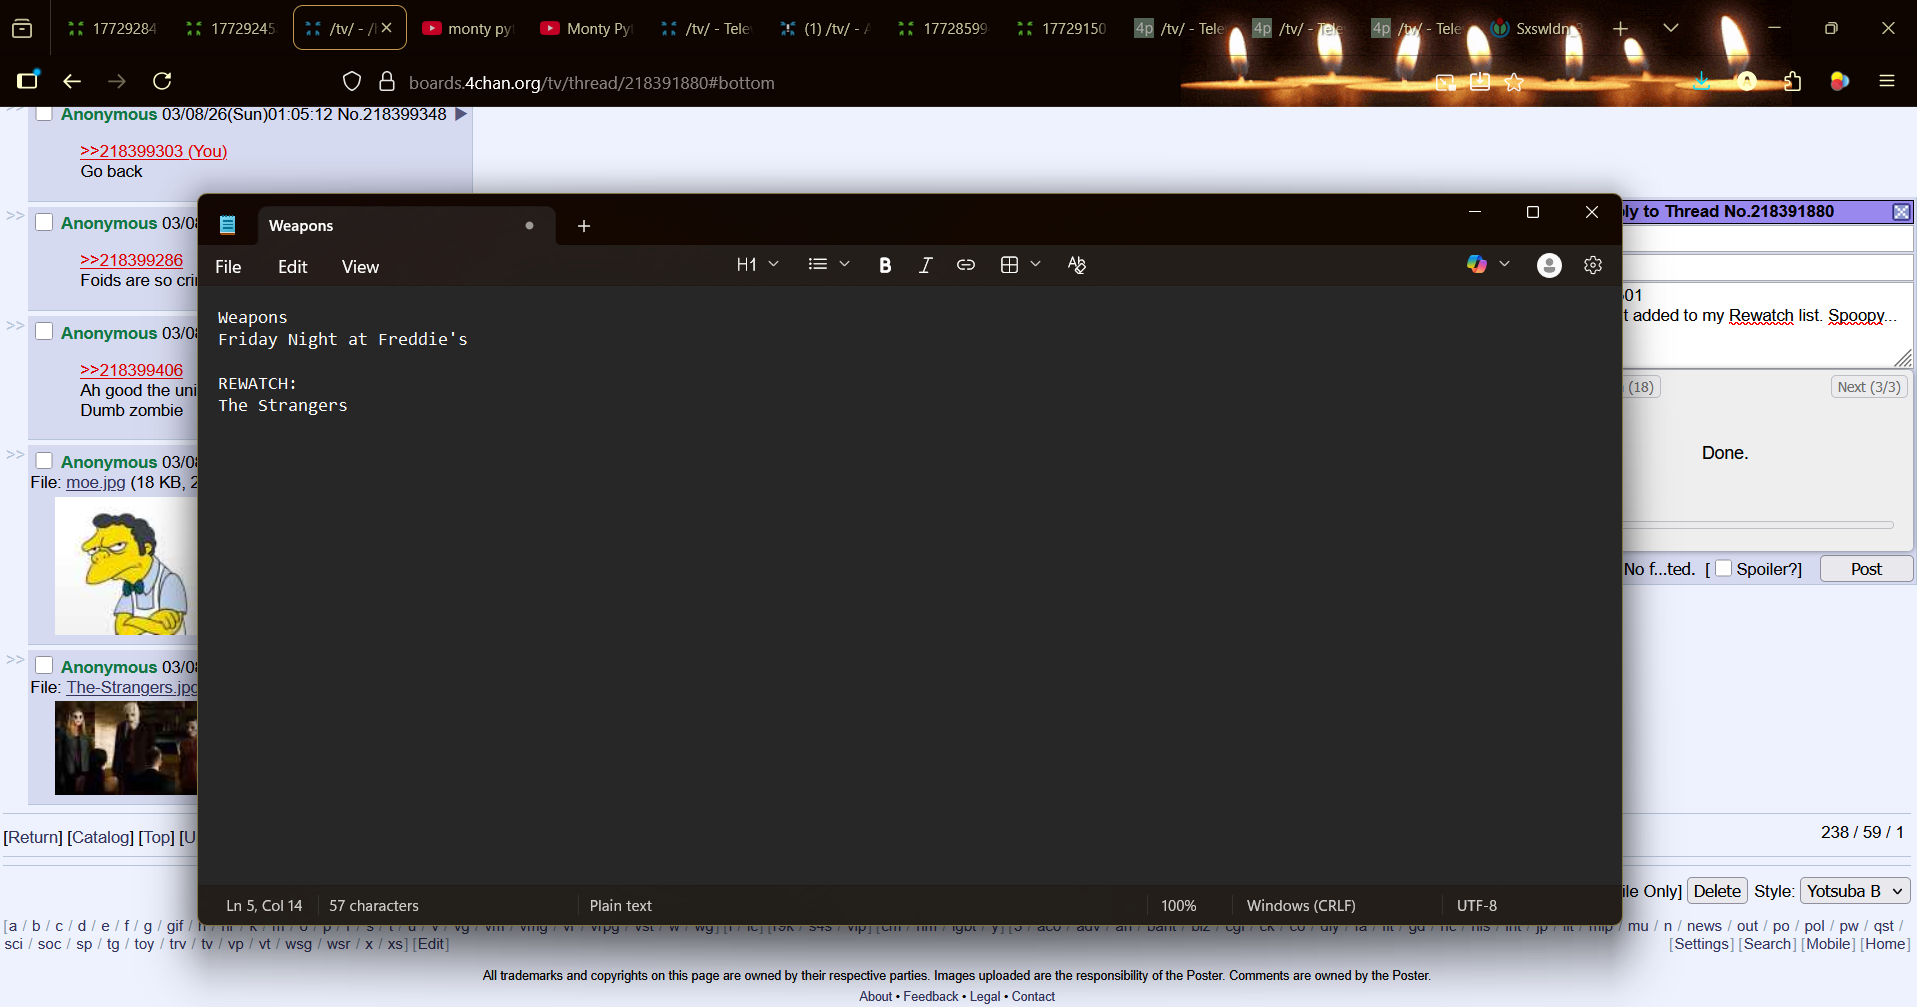Select the Weapons tab in Notepad
1917x1007 pixels.
click(404, 226)
